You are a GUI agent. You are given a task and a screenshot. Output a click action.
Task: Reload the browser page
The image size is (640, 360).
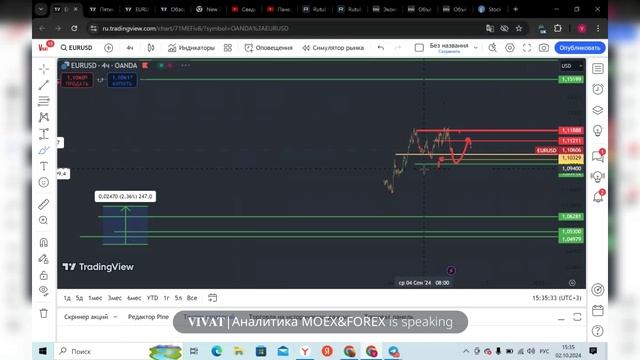pos(74,28)
